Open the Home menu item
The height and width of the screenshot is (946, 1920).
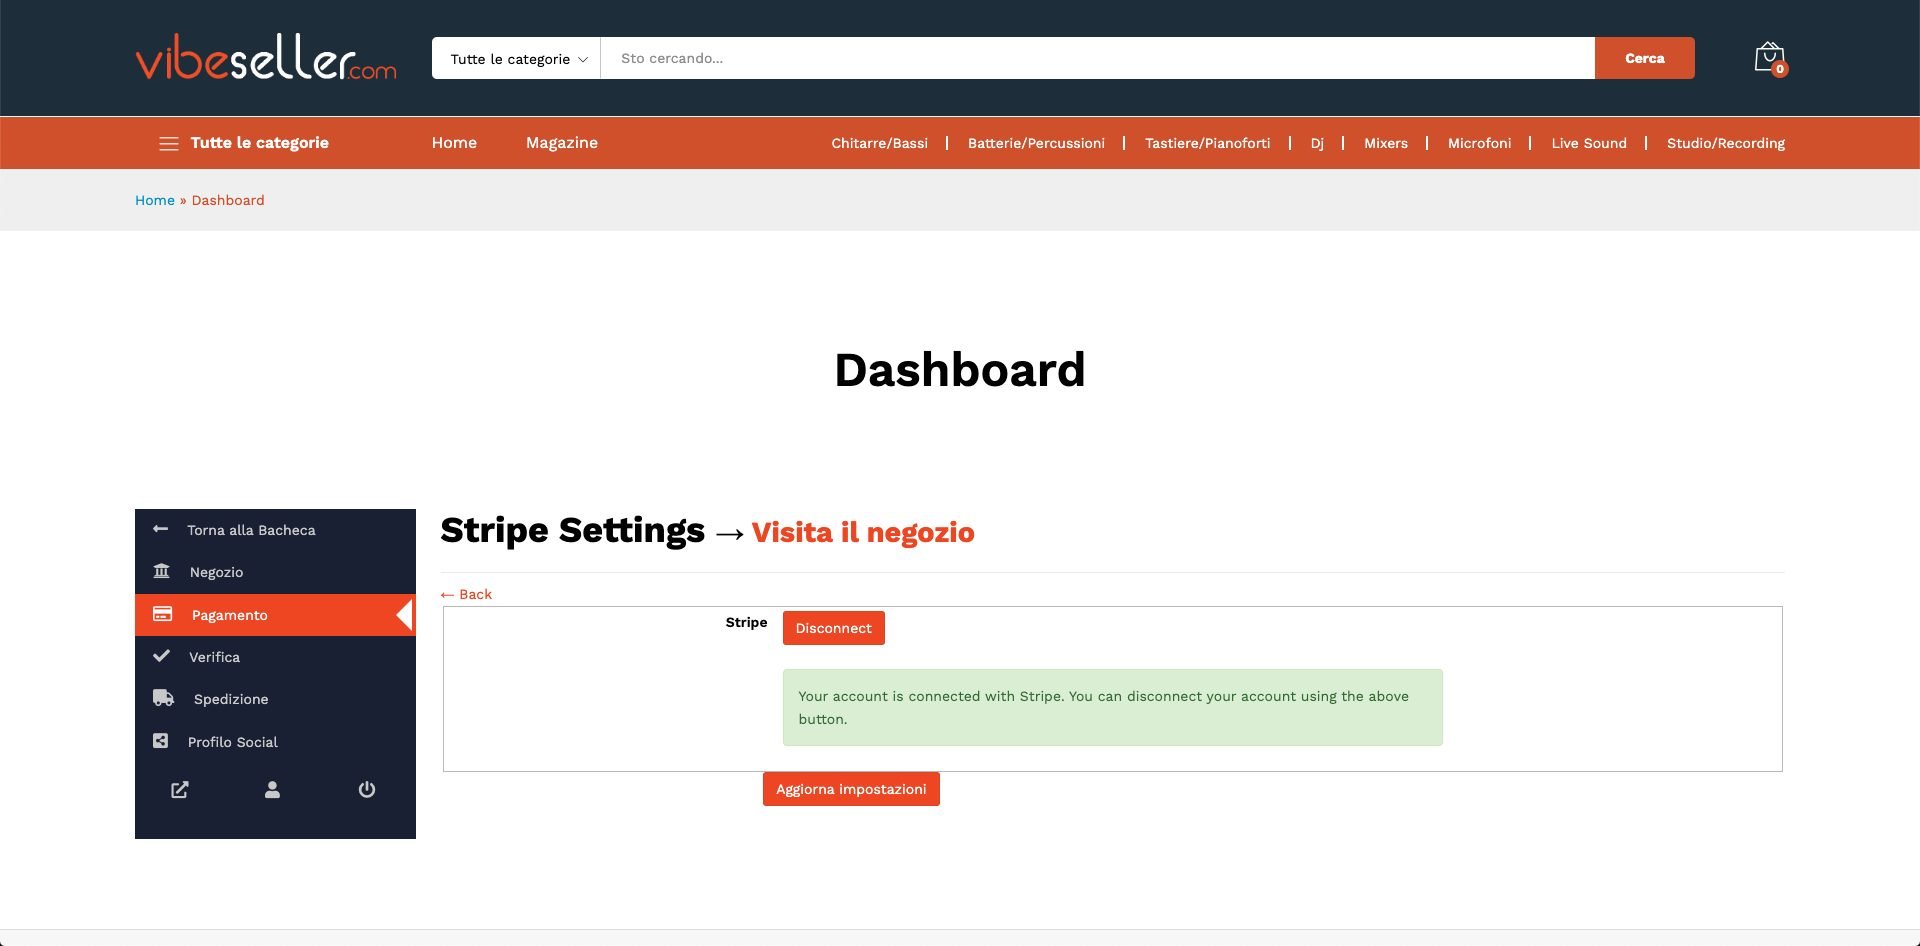[x=454, y=143]
